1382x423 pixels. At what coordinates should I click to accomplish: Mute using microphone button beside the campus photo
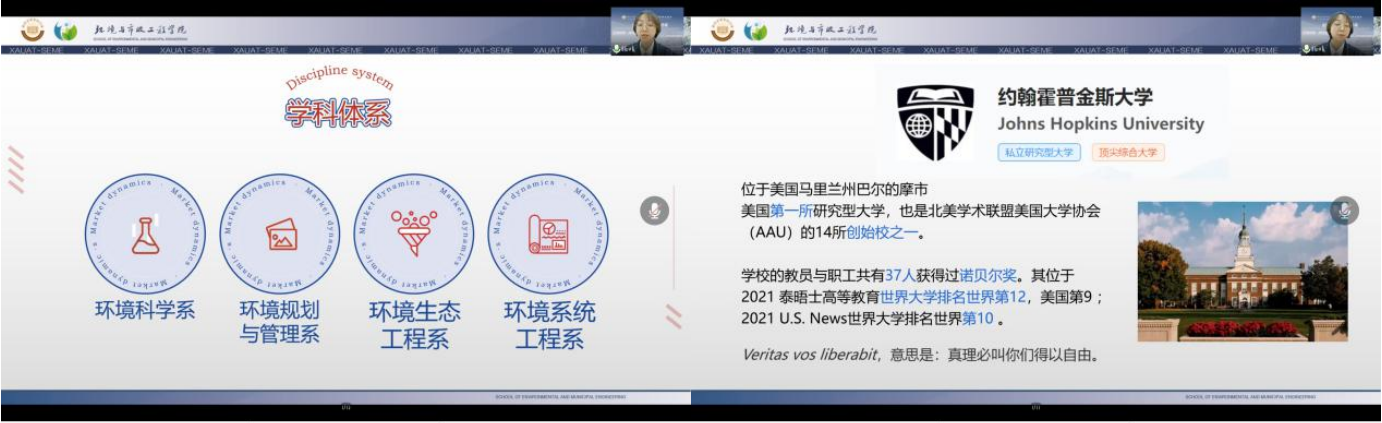click(x=1345, y=211)
